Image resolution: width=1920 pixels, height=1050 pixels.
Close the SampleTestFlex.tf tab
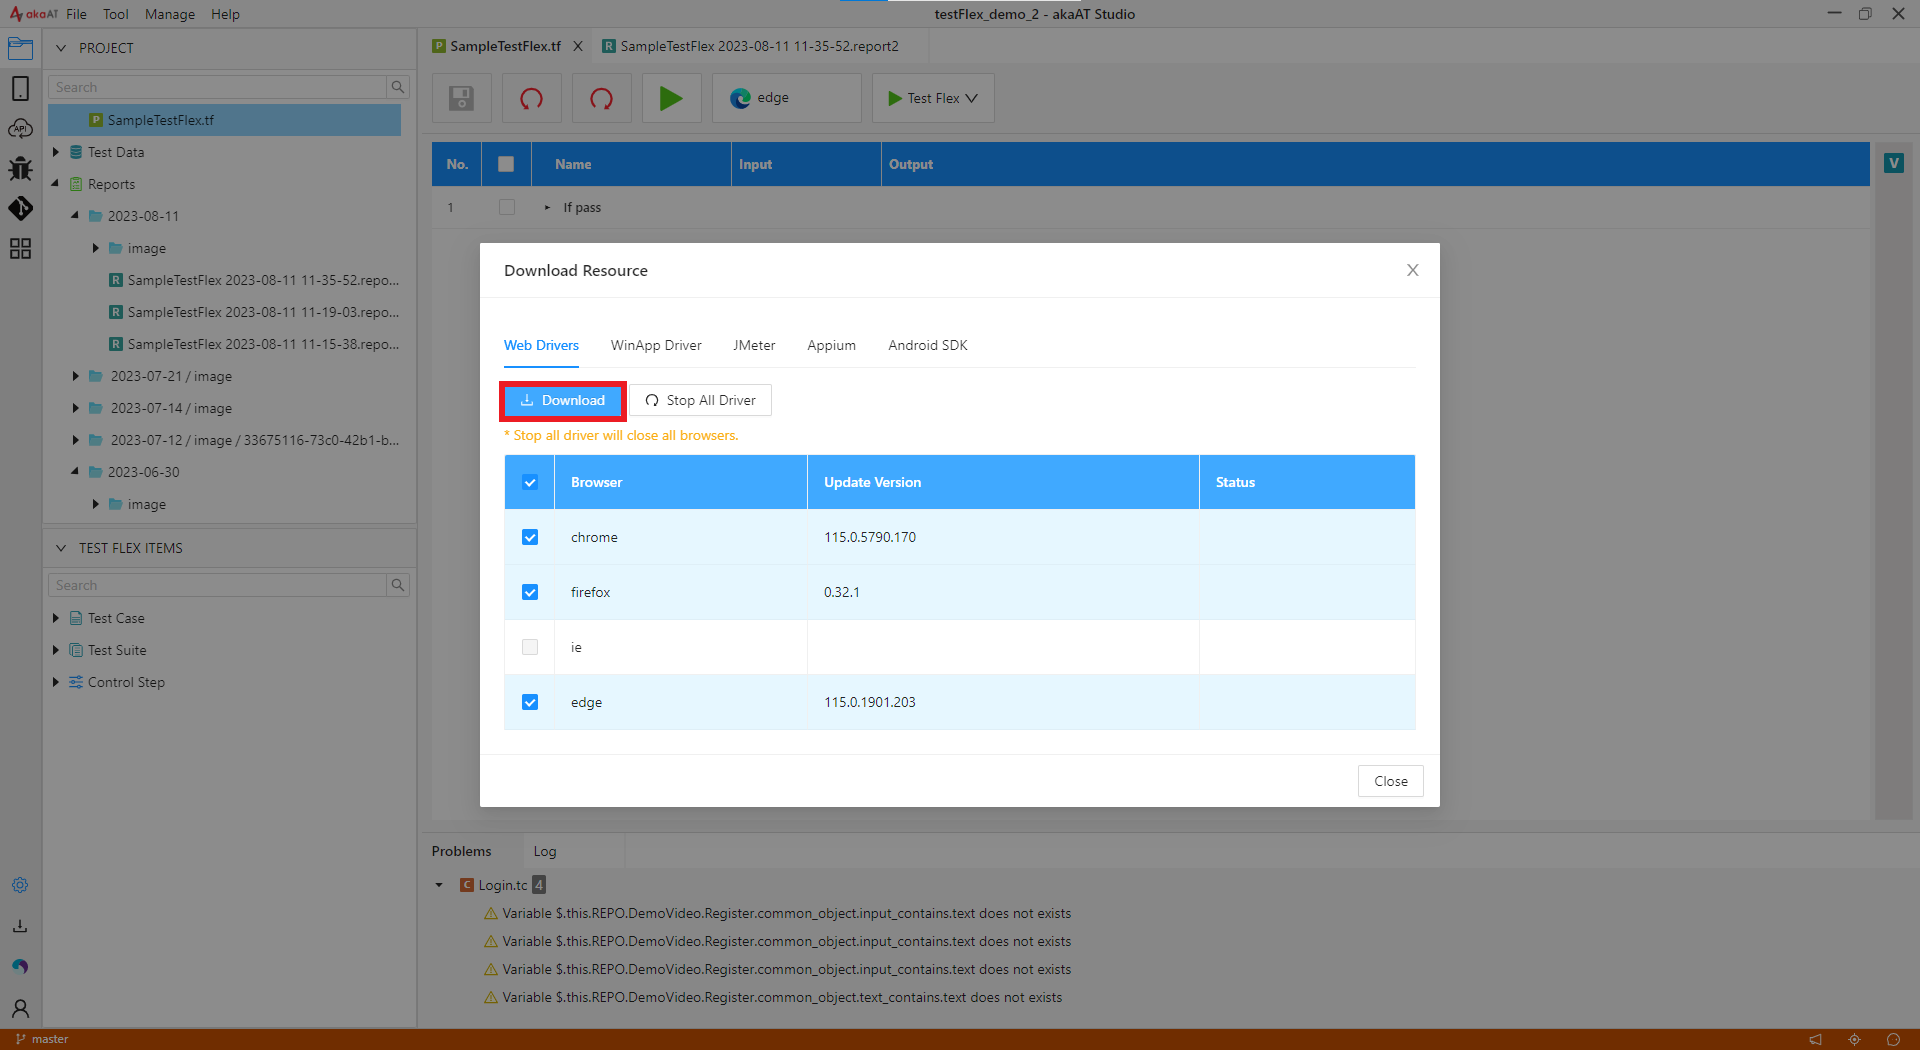coord(578,46)
